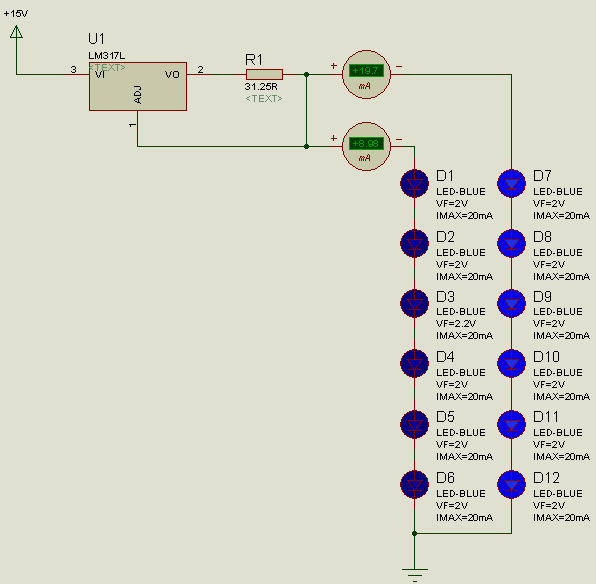Select LED D12 diode symbol
The height and width of the screenshot is (584, 596).
click(x=511, y=485)
